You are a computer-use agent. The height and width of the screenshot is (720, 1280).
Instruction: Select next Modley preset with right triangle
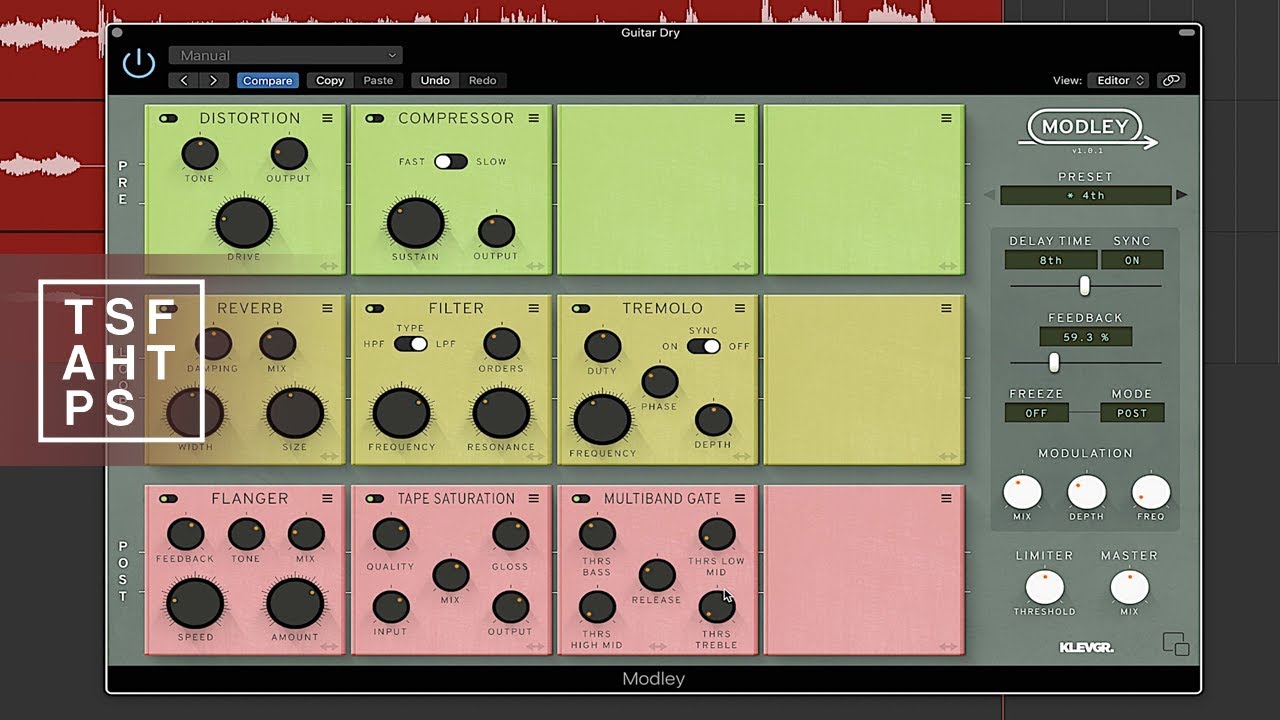(1181, 196)
